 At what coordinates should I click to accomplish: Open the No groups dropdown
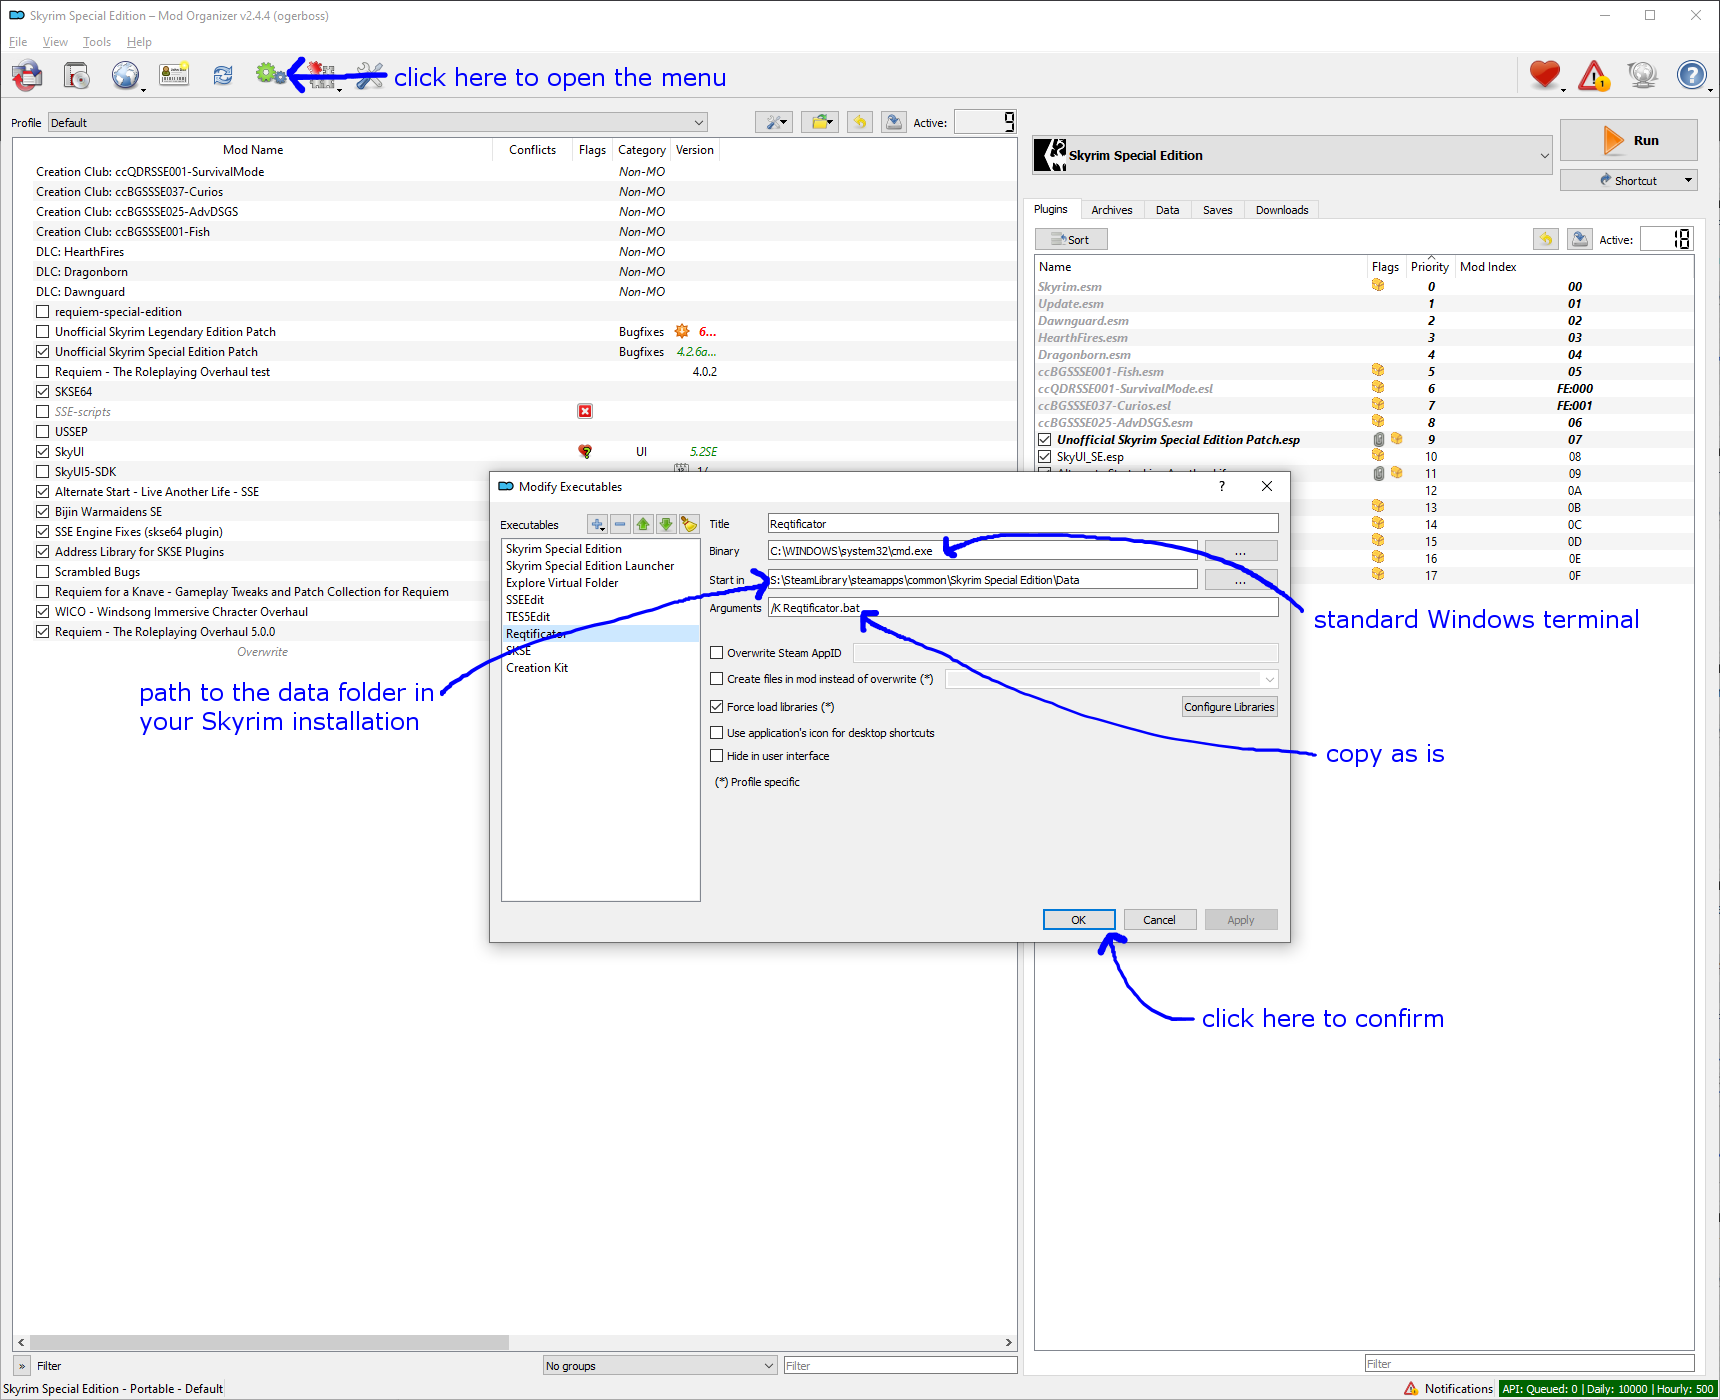tap(660, 1365)
